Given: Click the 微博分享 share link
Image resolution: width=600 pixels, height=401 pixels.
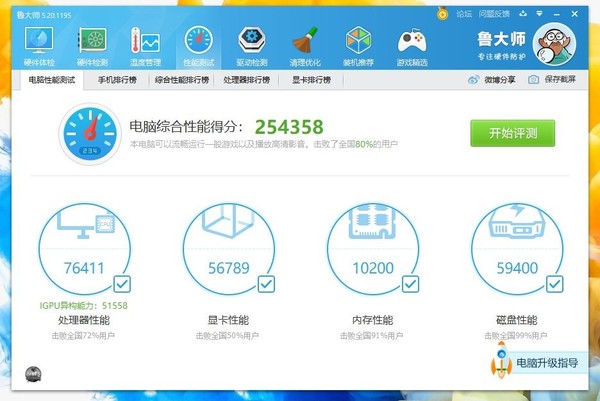Looking at the screenshot, I should click(492, 80).
